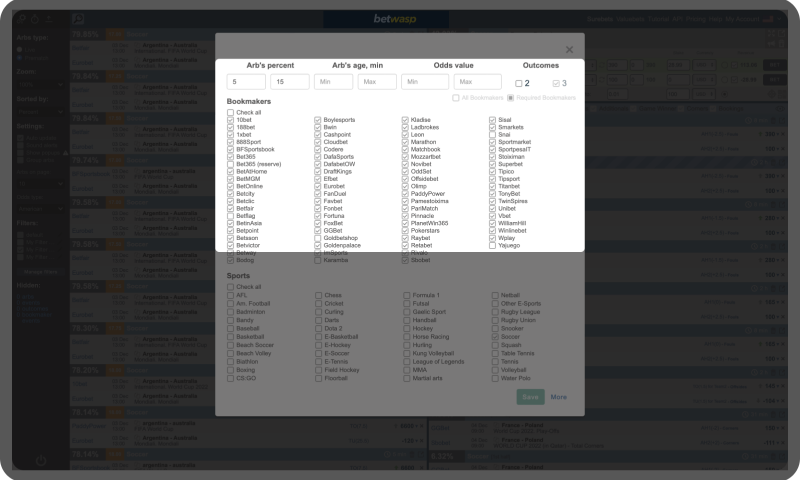Open the Sorted by Percent dropdown
The width and height of the screenshot is (800, 480).
click(x=40, y=112)
